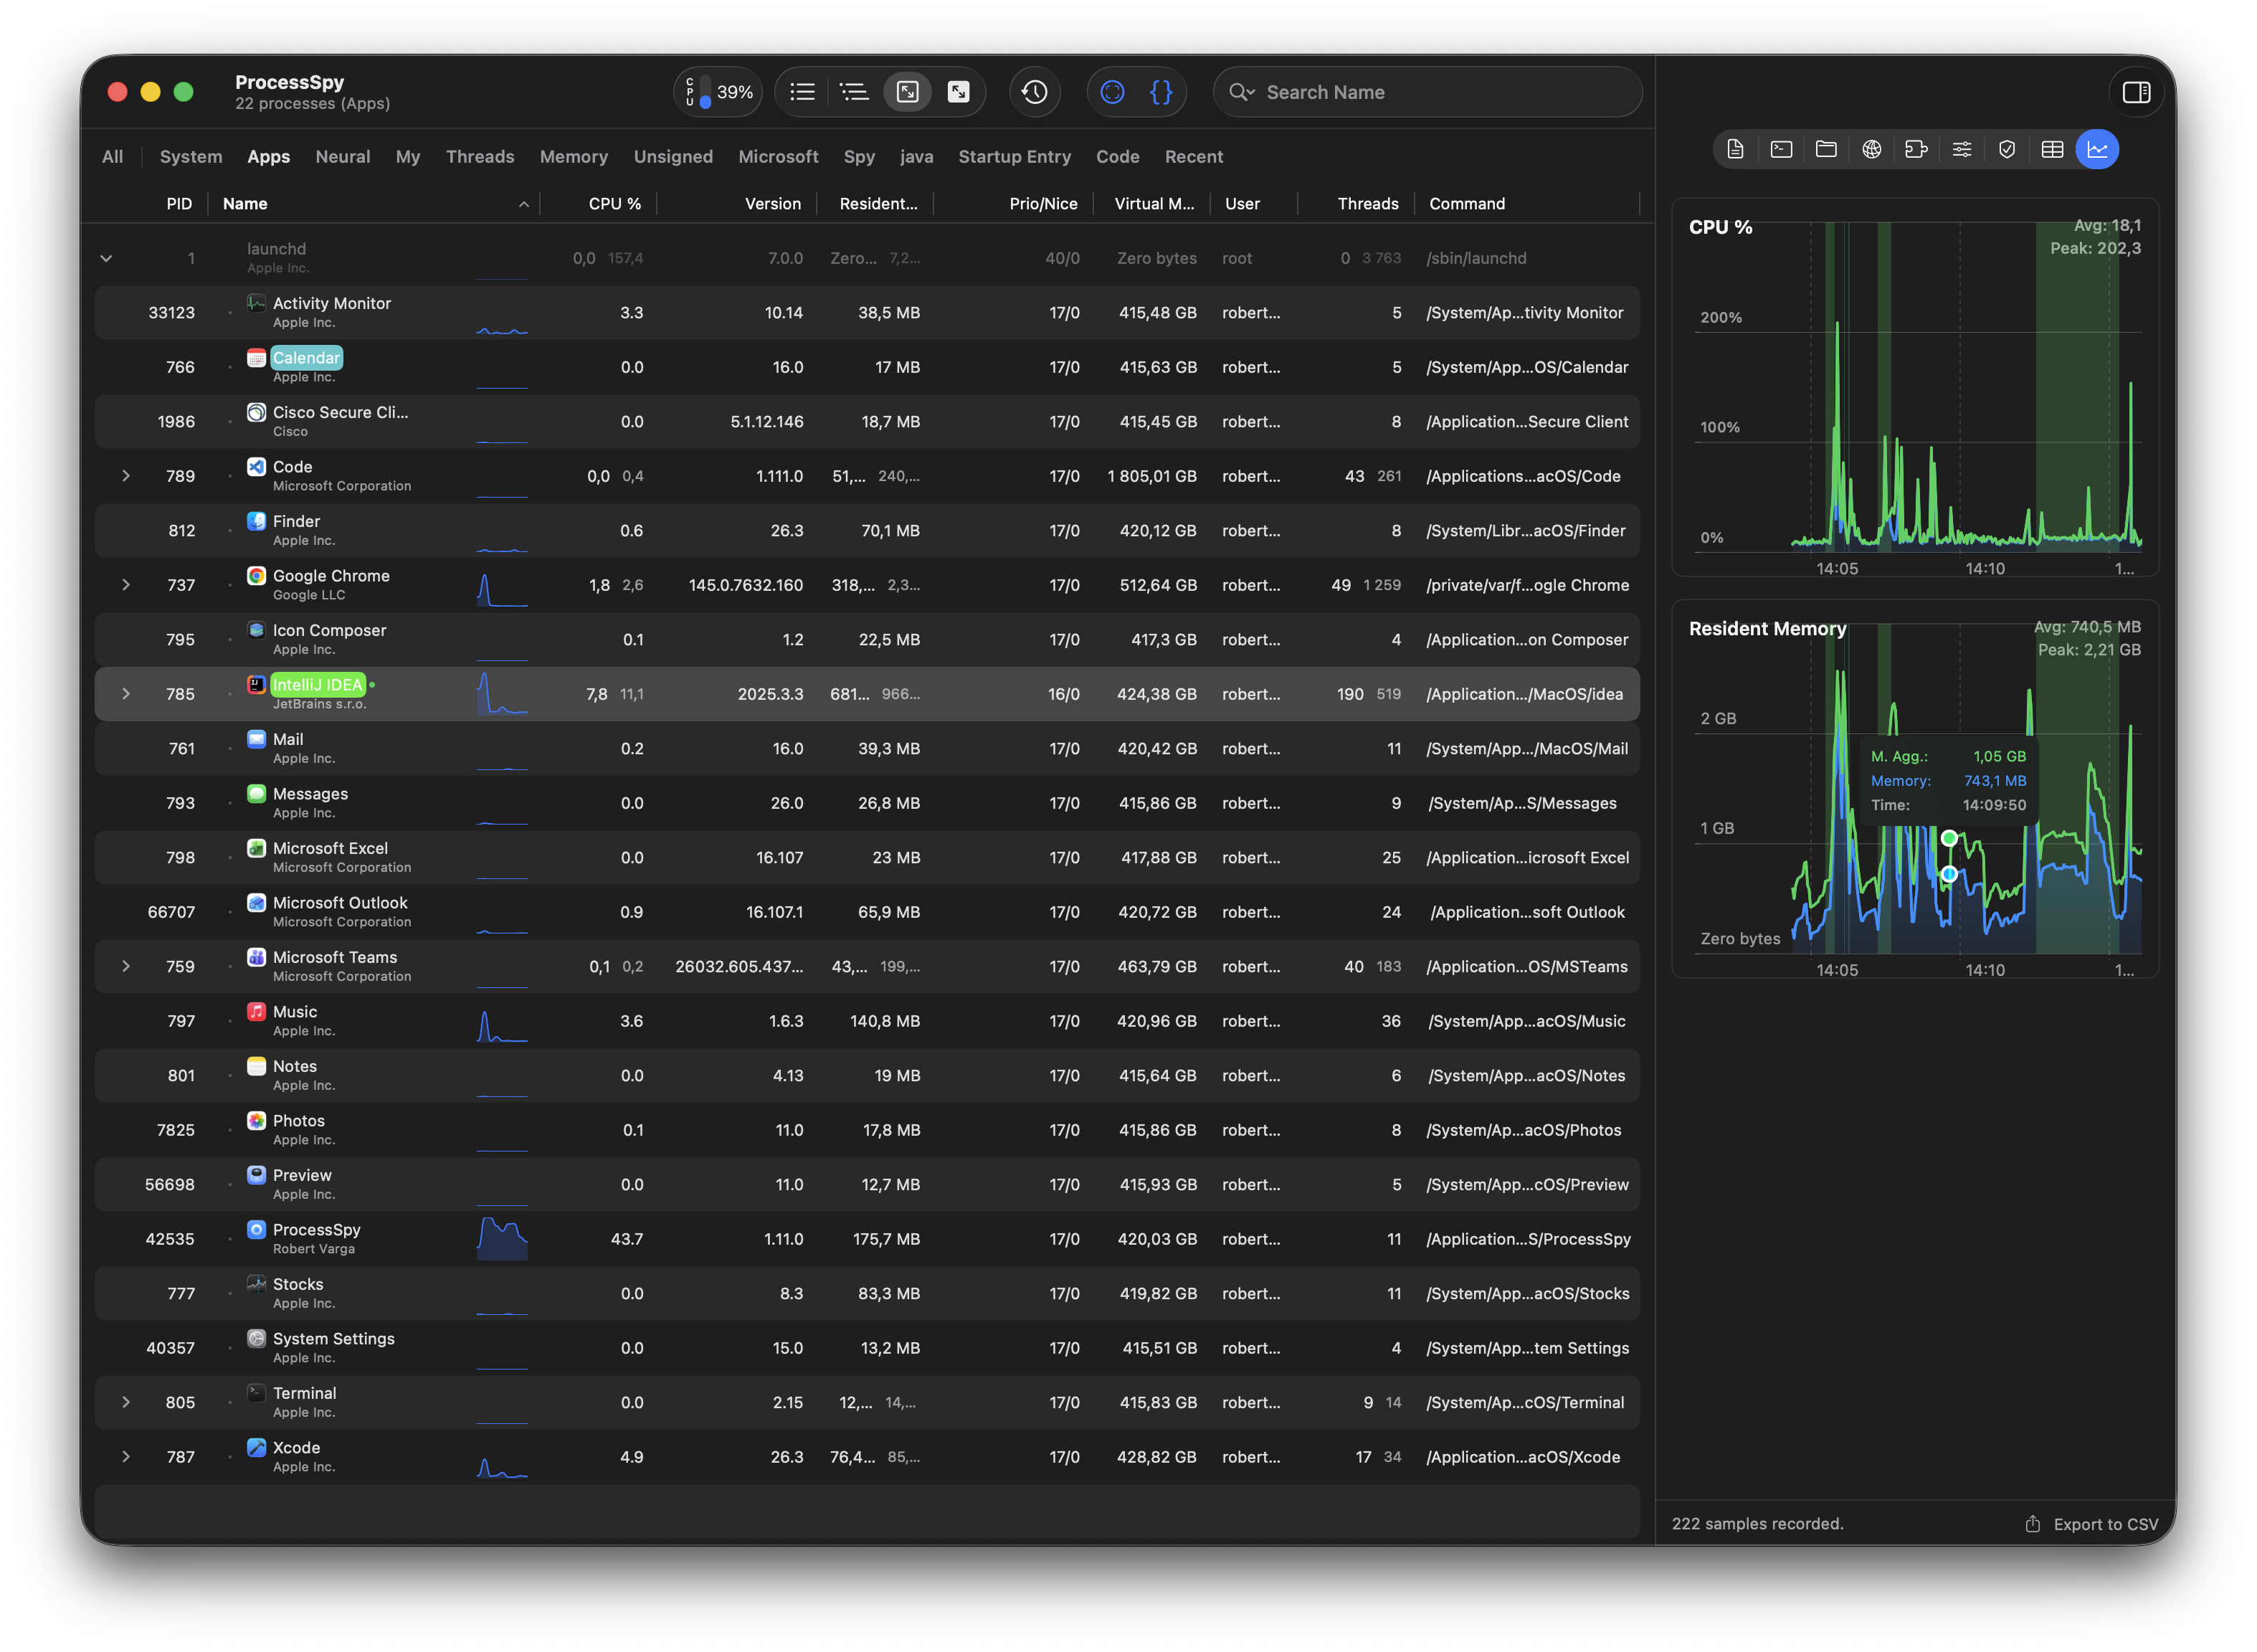Toggle the hierarchical list view icon
This screenshot has height=1652, width=2257.
(854, 92)
